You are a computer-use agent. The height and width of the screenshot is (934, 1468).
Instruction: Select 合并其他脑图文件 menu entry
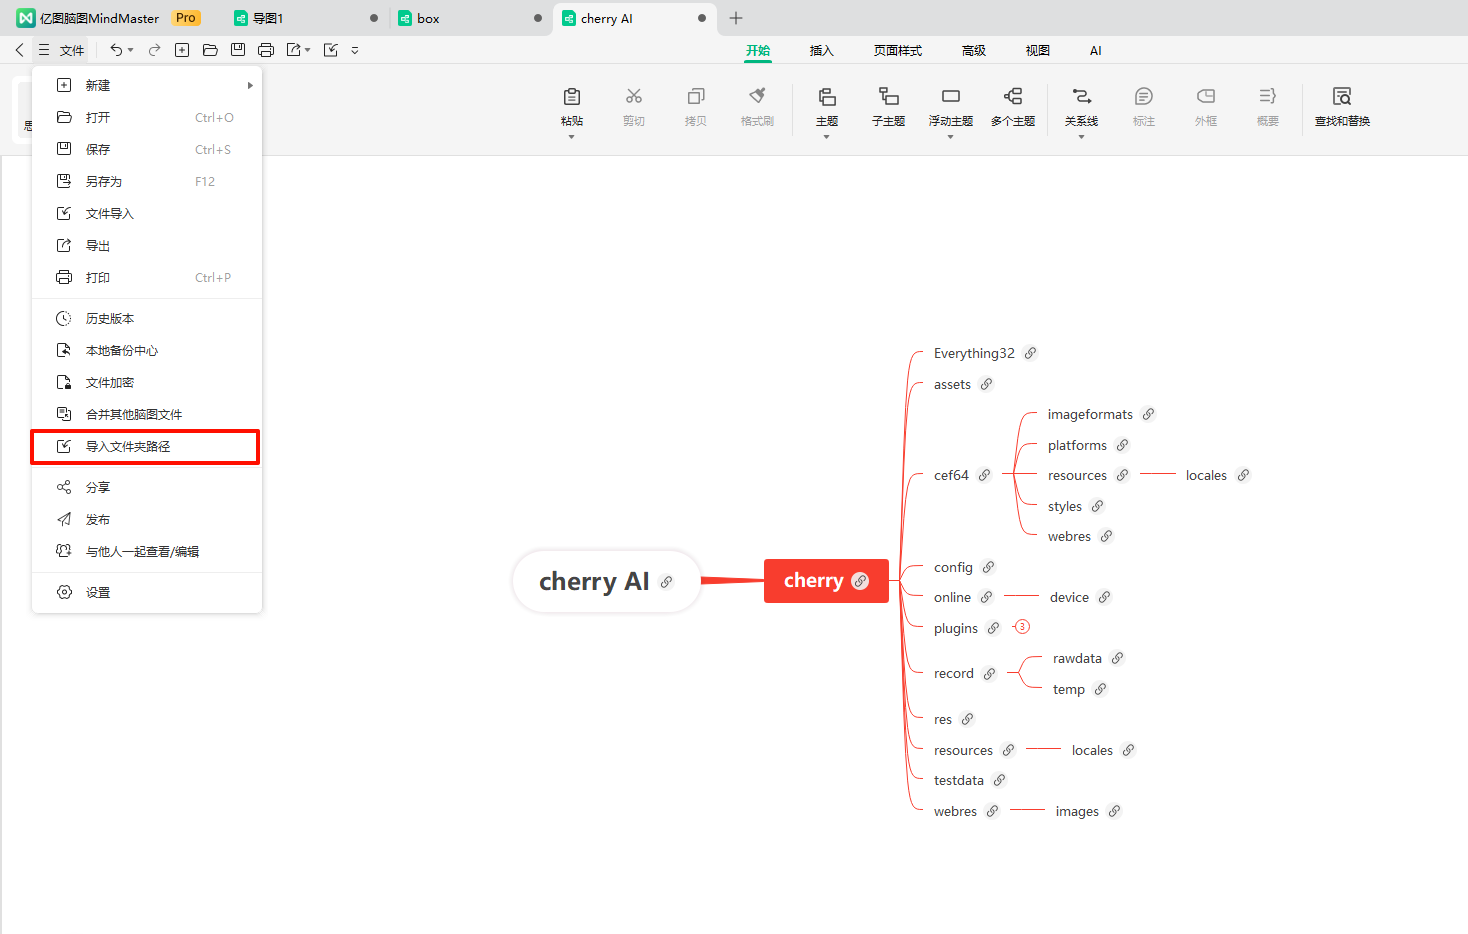[x=146, y=415]
